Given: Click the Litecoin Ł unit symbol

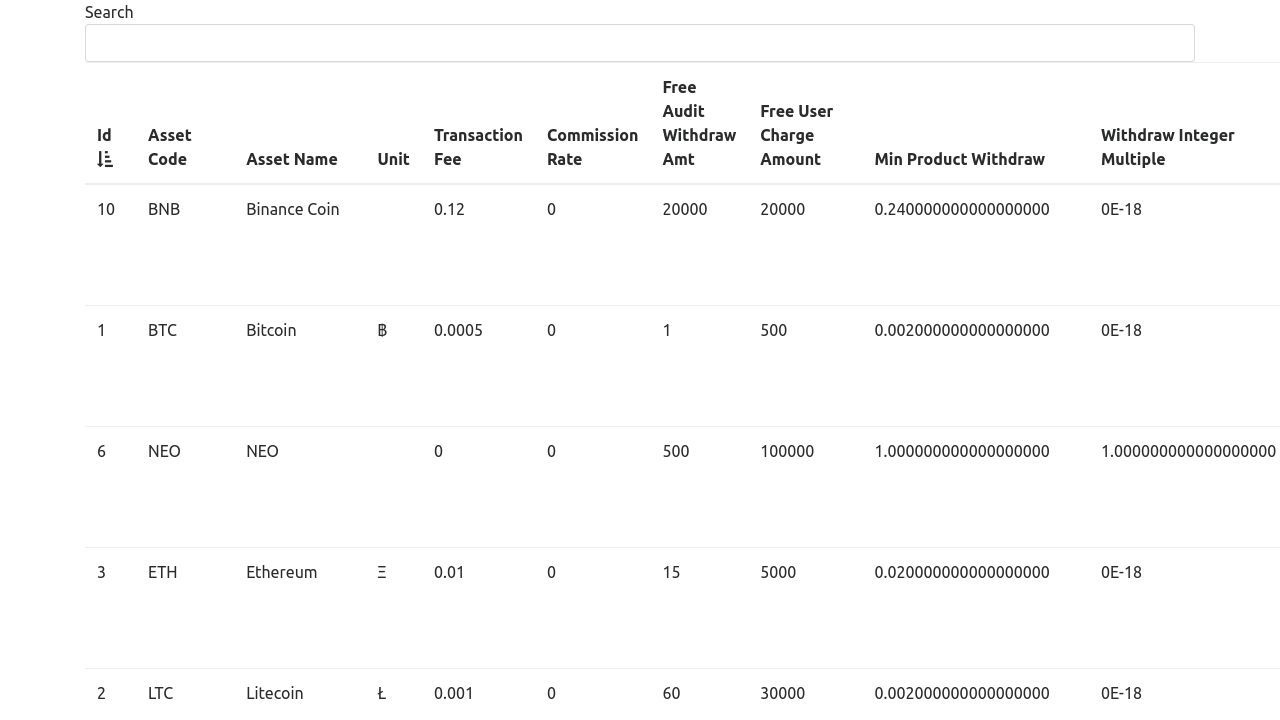Looking at the screenshot, I should [x=382, y=693].
